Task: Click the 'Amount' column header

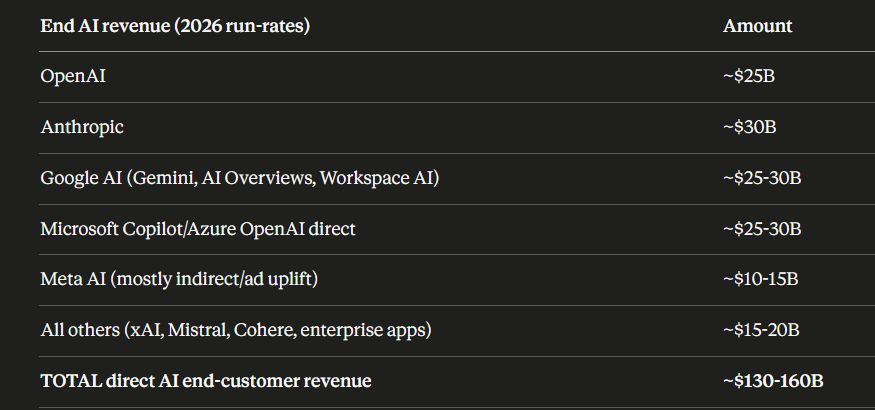Action: (757, 26)
